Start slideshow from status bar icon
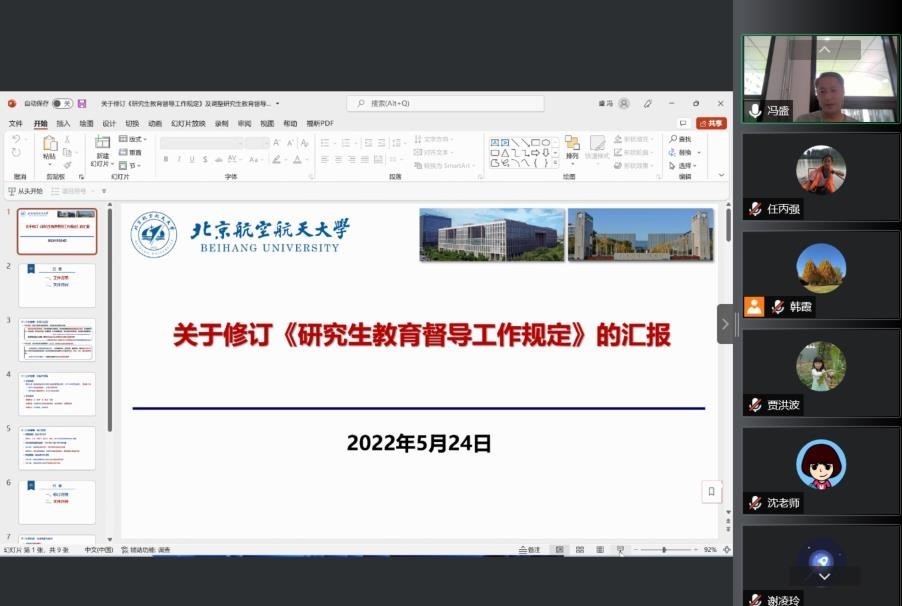Image resolution: width=902 pixels, height=606 pixels. click(x=620, y=550)
